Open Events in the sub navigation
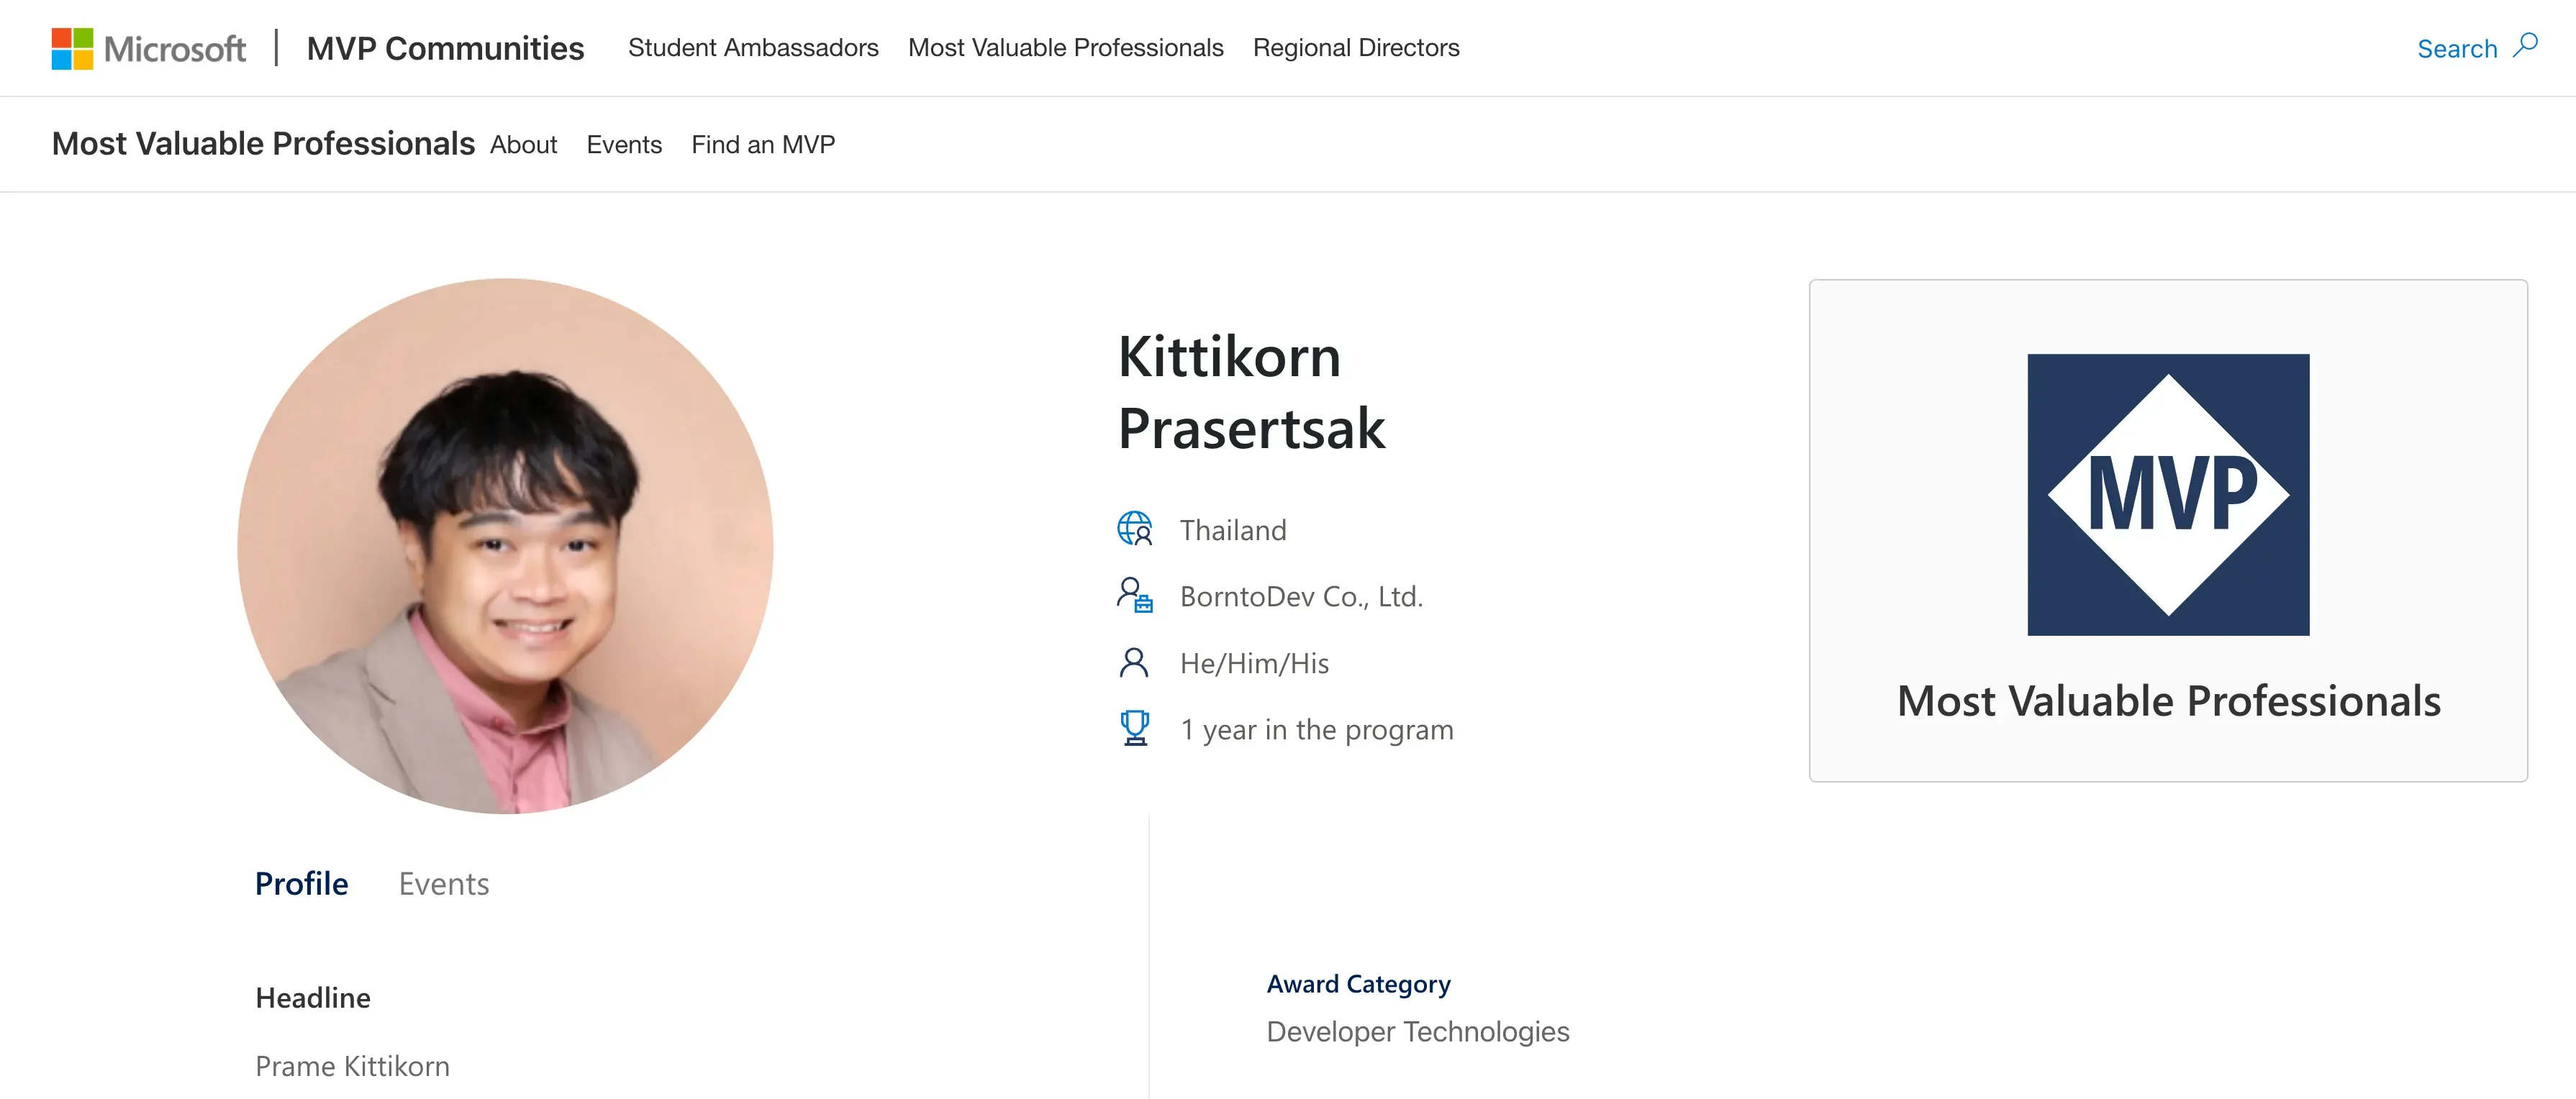Screen dimensions: 2576x1099 (624, 145)
